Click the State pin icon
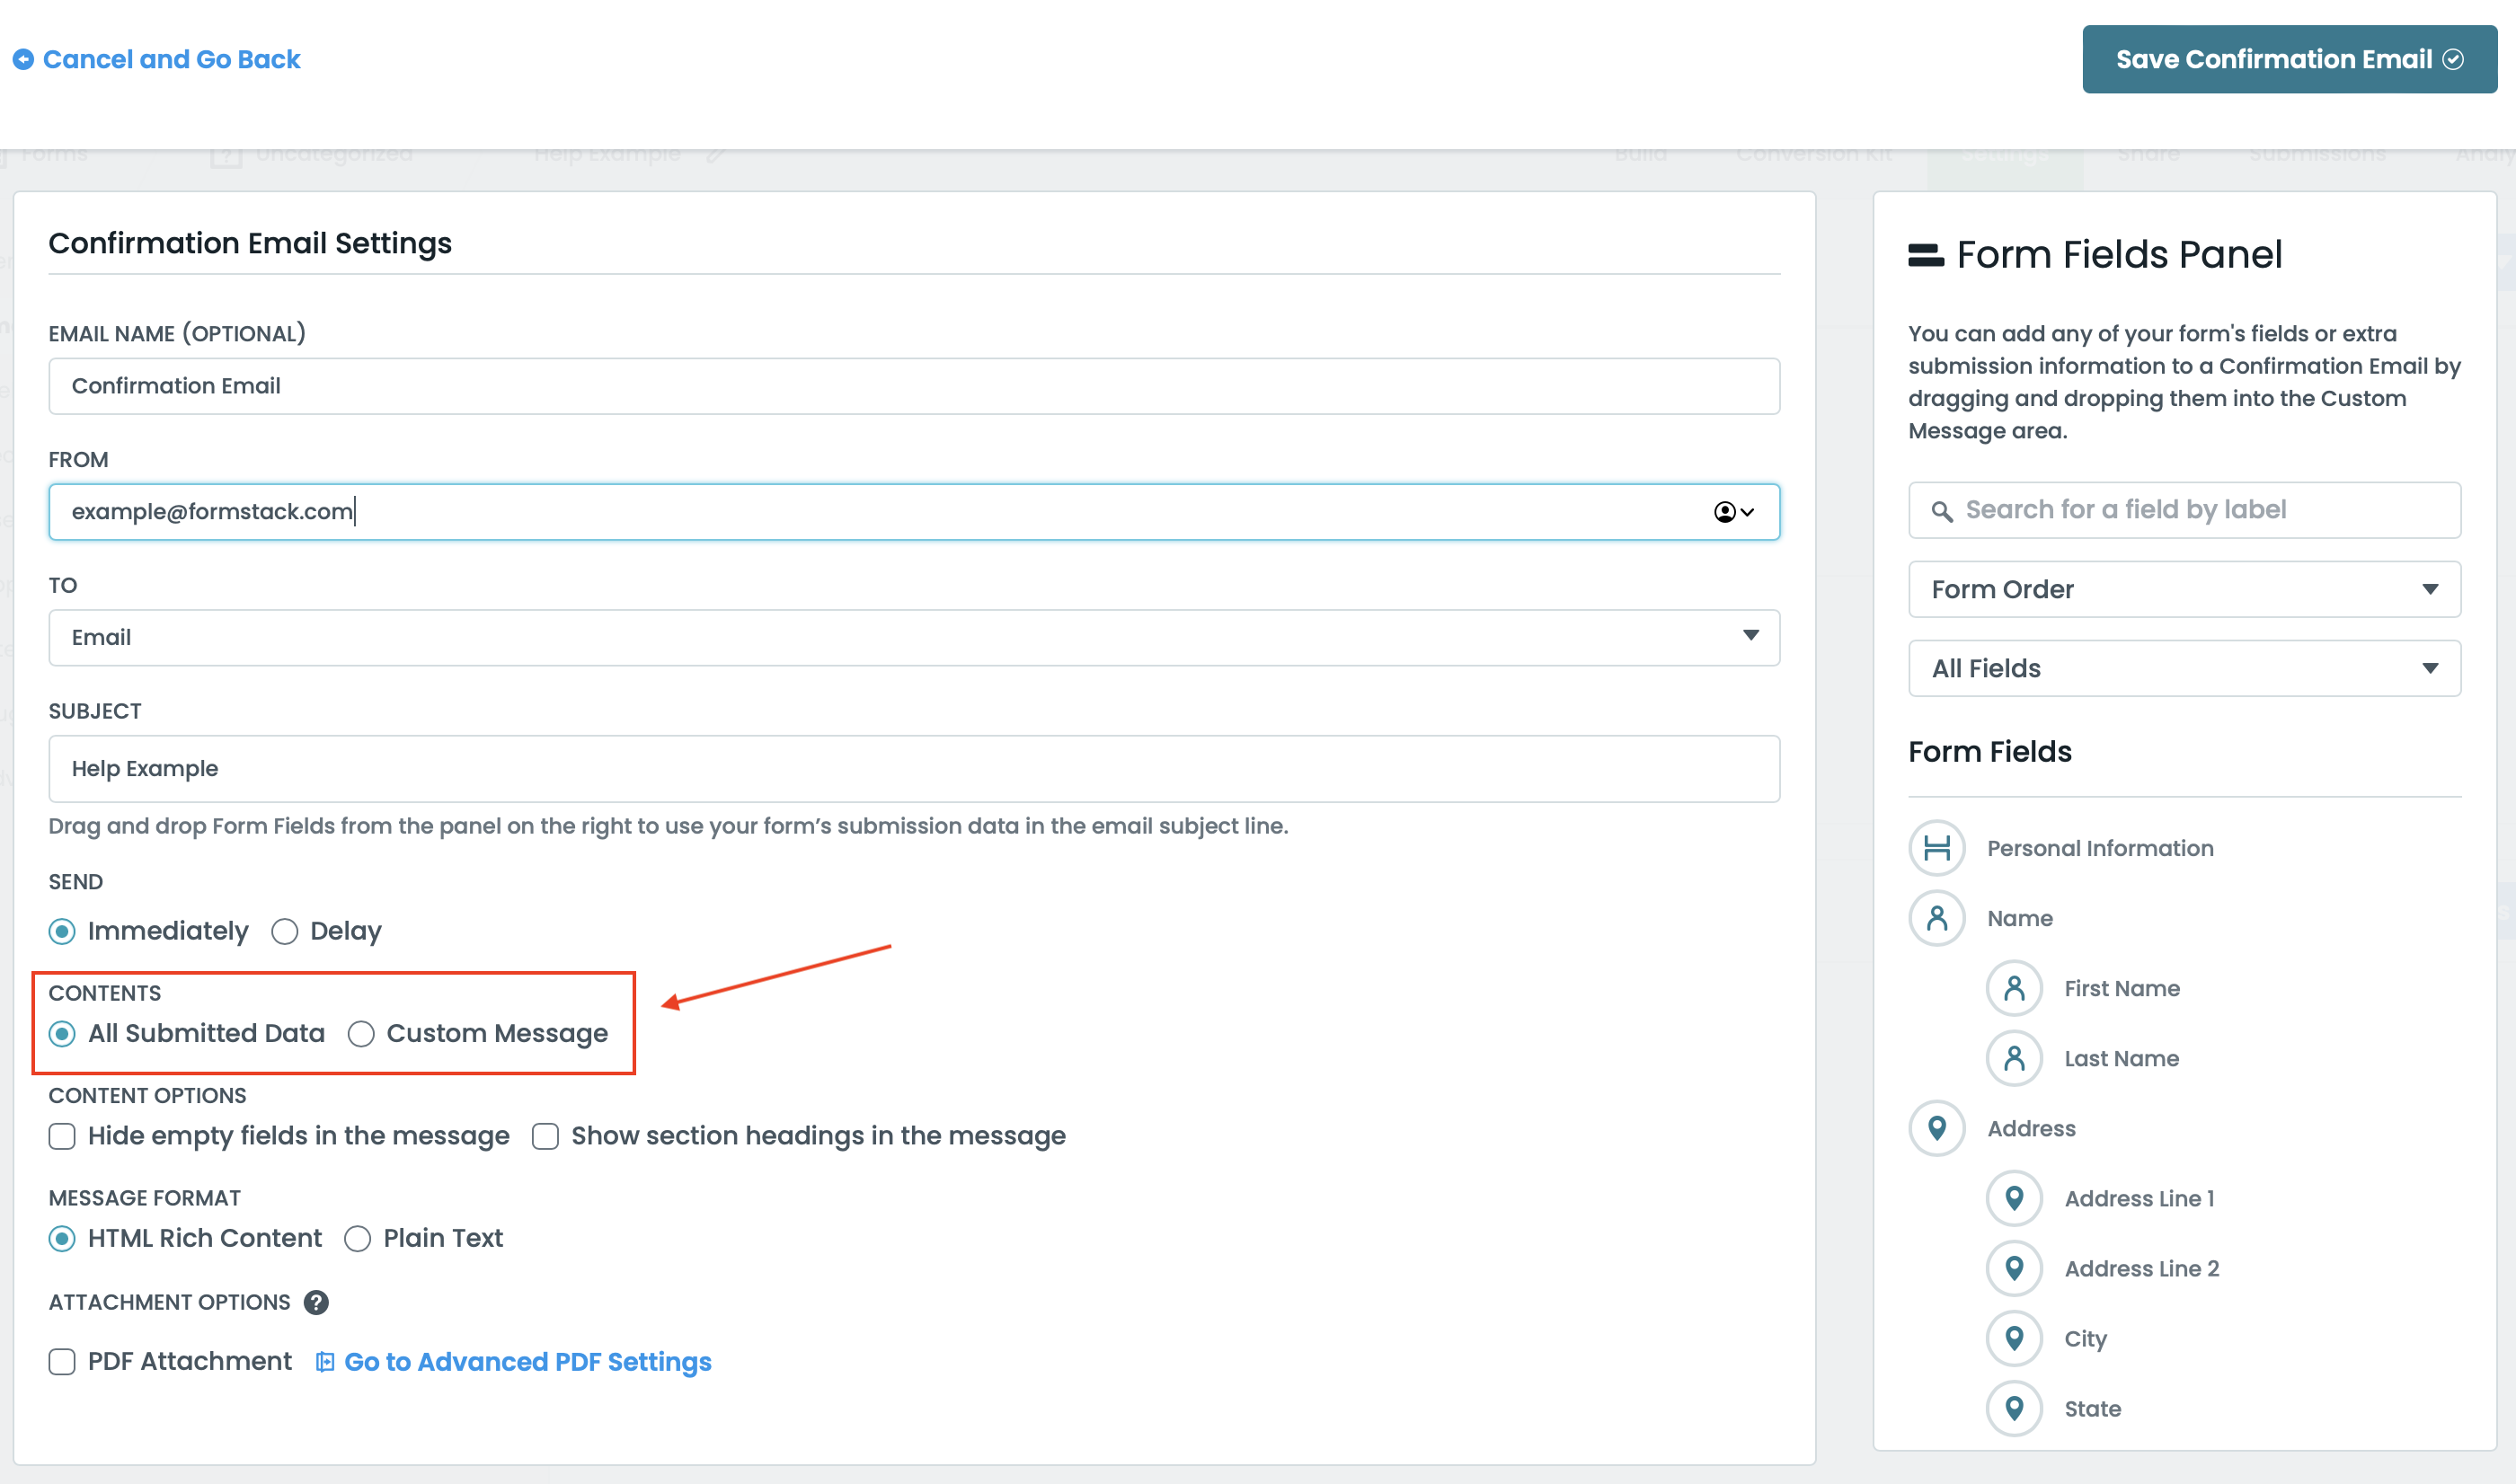This screenshot has height=1484, width=2516. [2014, 1408]
